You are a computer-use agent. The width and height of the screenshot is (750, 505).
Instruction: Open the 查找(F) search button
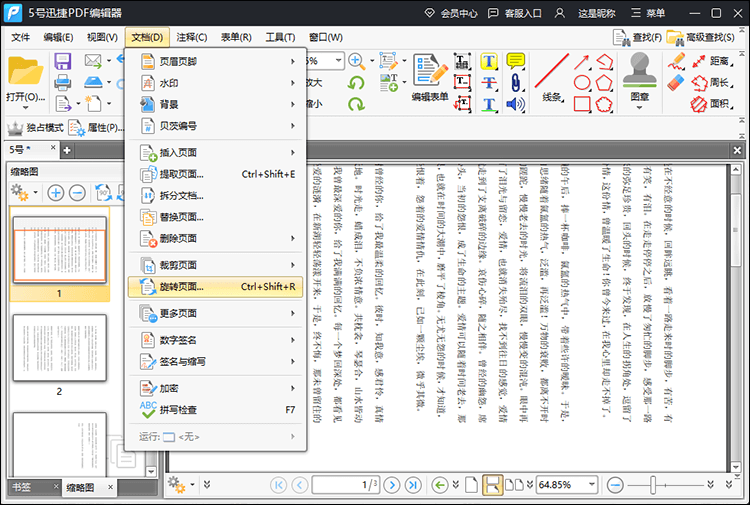[638, 37]
